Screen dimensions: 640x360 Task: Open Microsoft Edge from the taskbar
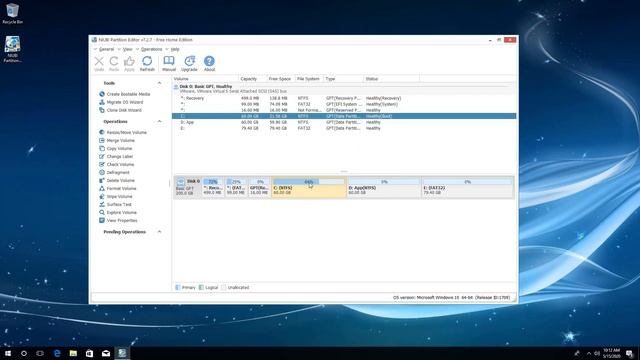tap(57, 353)
